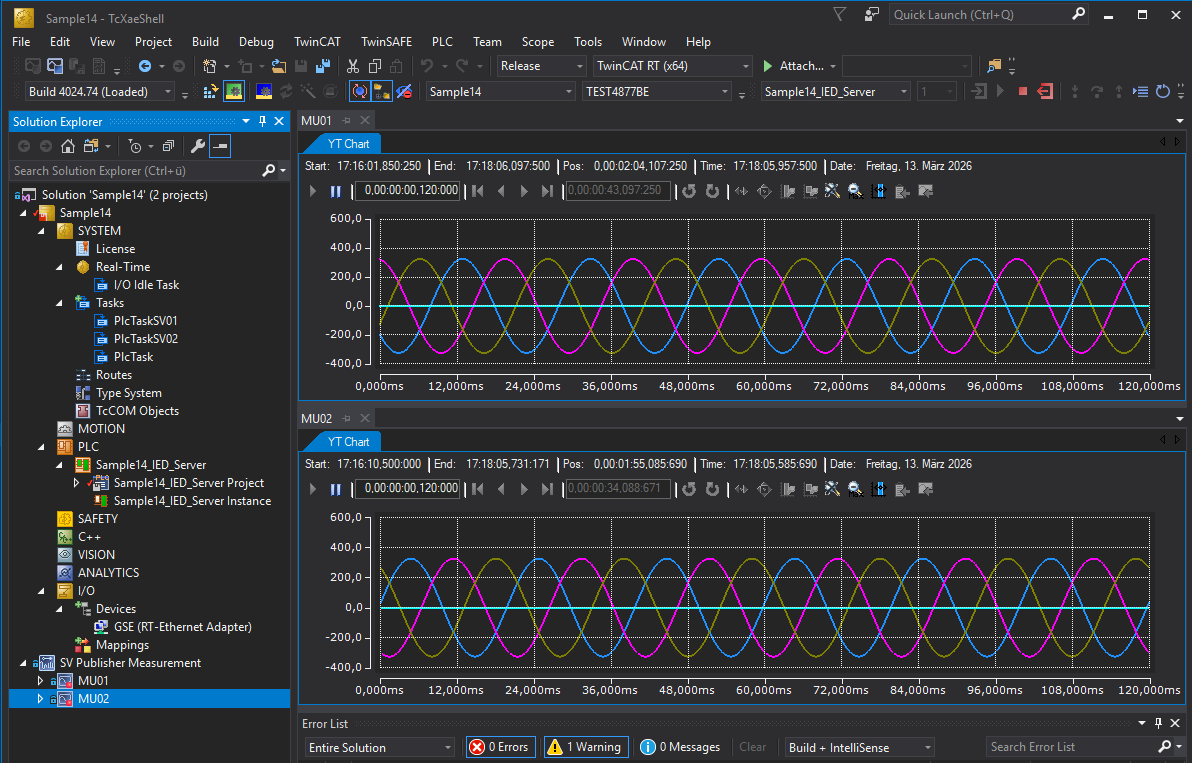This screenshot has width=1192, height=763.
Task: Click the navigate backward toolbar arrow
Action: pos(144,66)
